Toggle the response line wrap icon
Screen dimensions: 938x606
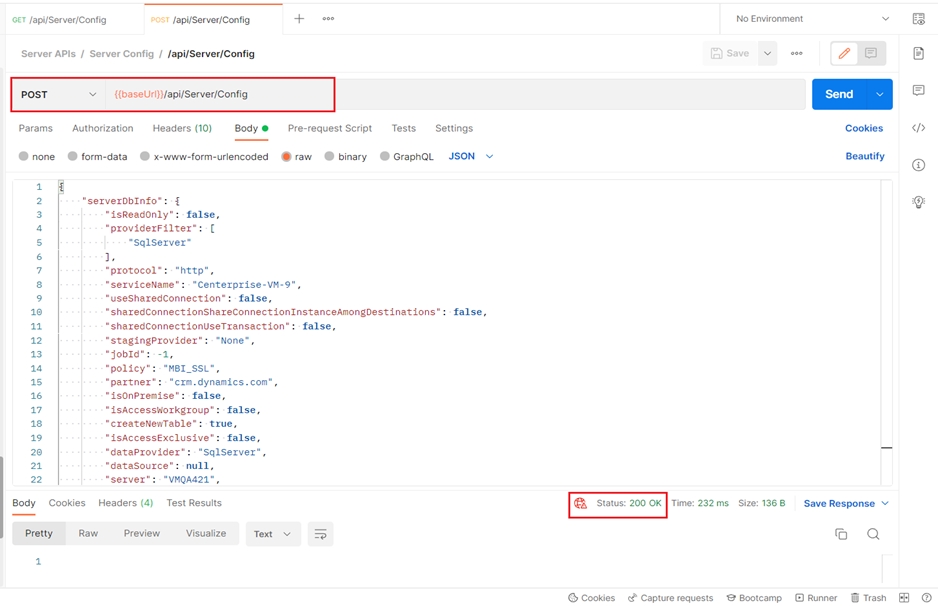point(320,534)
